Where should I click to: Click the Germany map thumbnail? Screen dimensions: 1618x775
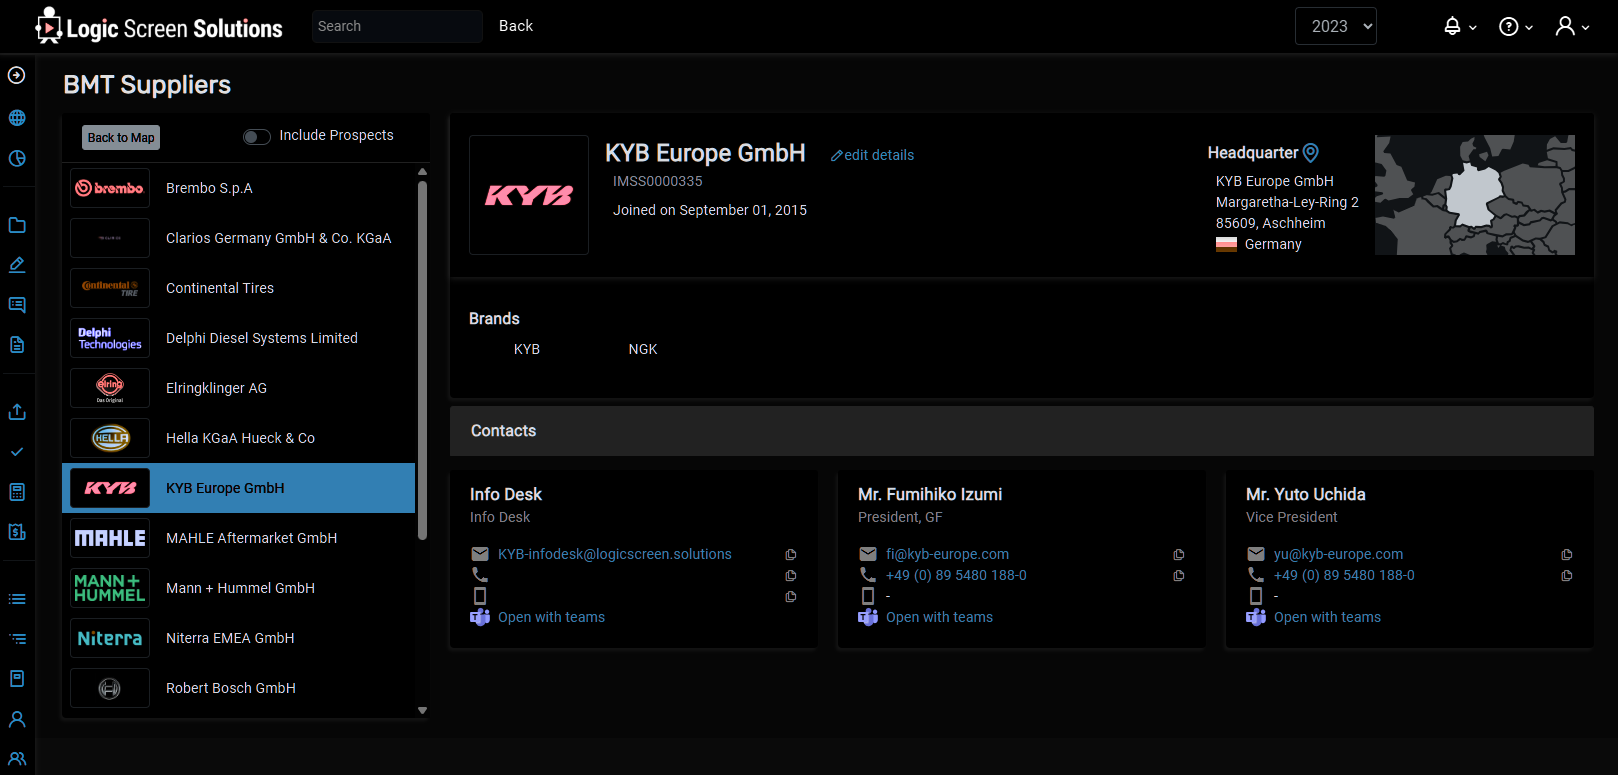click(1475, 195)
